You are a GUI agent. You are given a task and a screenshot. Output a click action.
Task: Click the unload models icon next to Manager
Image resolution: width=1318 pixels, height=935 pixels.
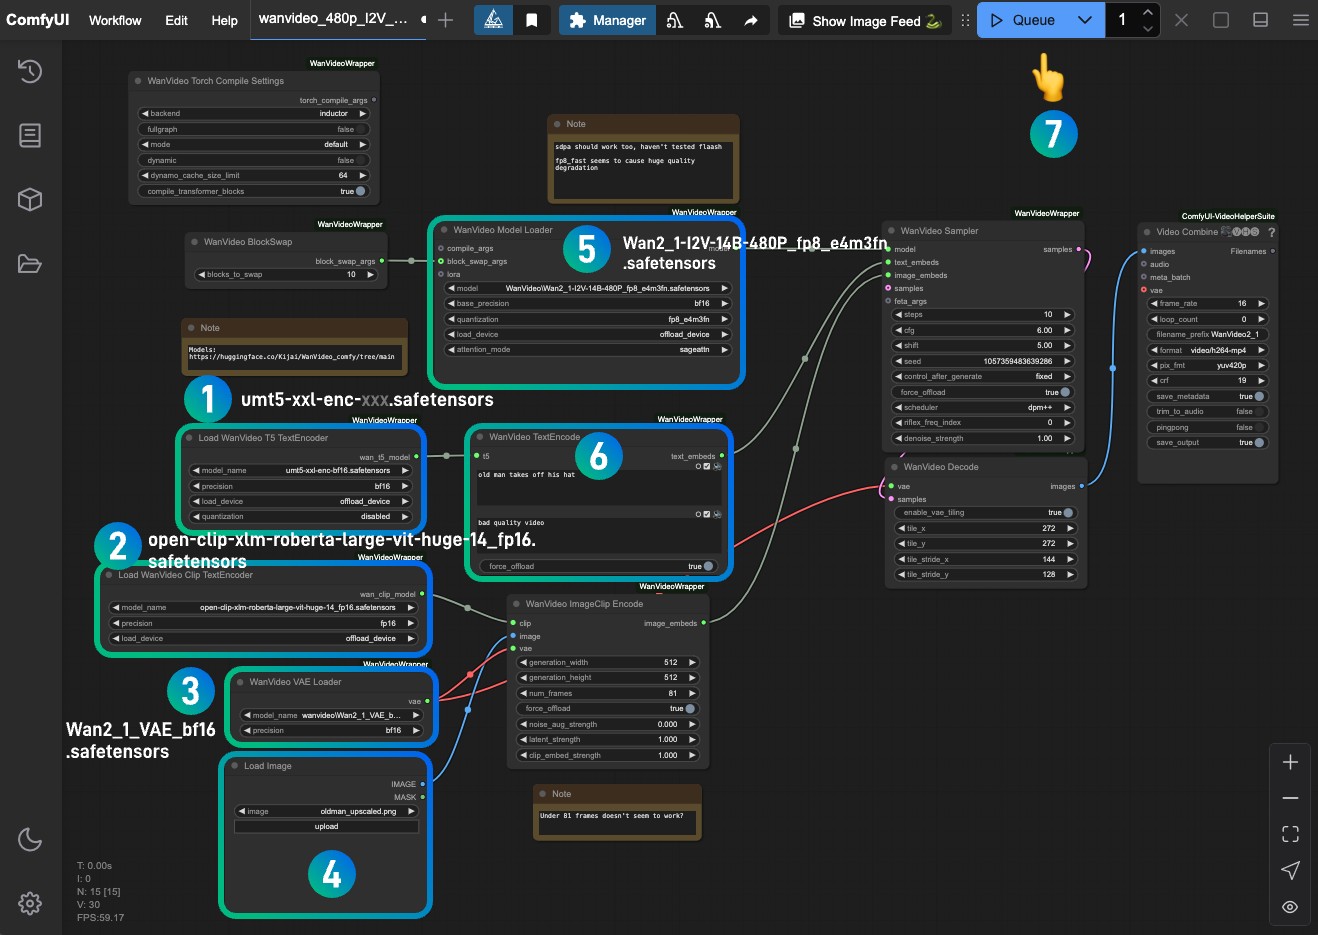(x=675, y=20)
